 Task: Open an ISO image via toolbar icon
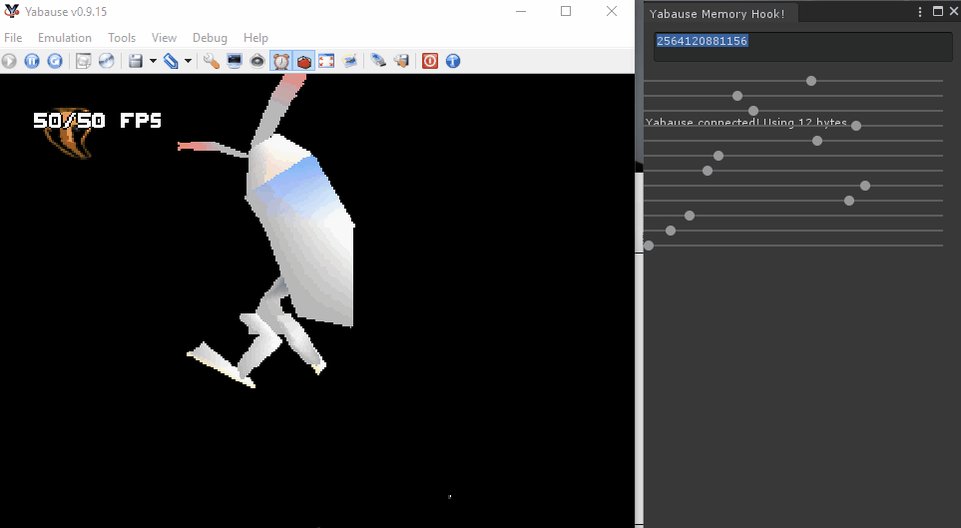click(83, 61)
